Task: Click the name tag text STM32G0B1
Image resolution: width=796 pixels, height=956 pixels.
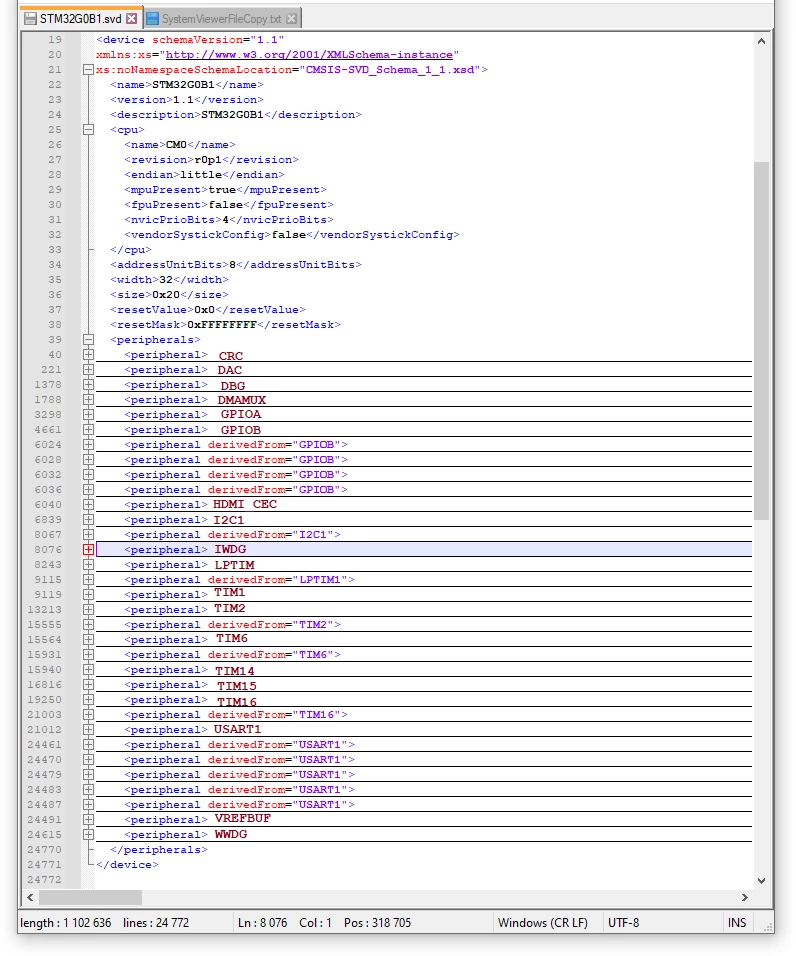Action: pos(183,85)
